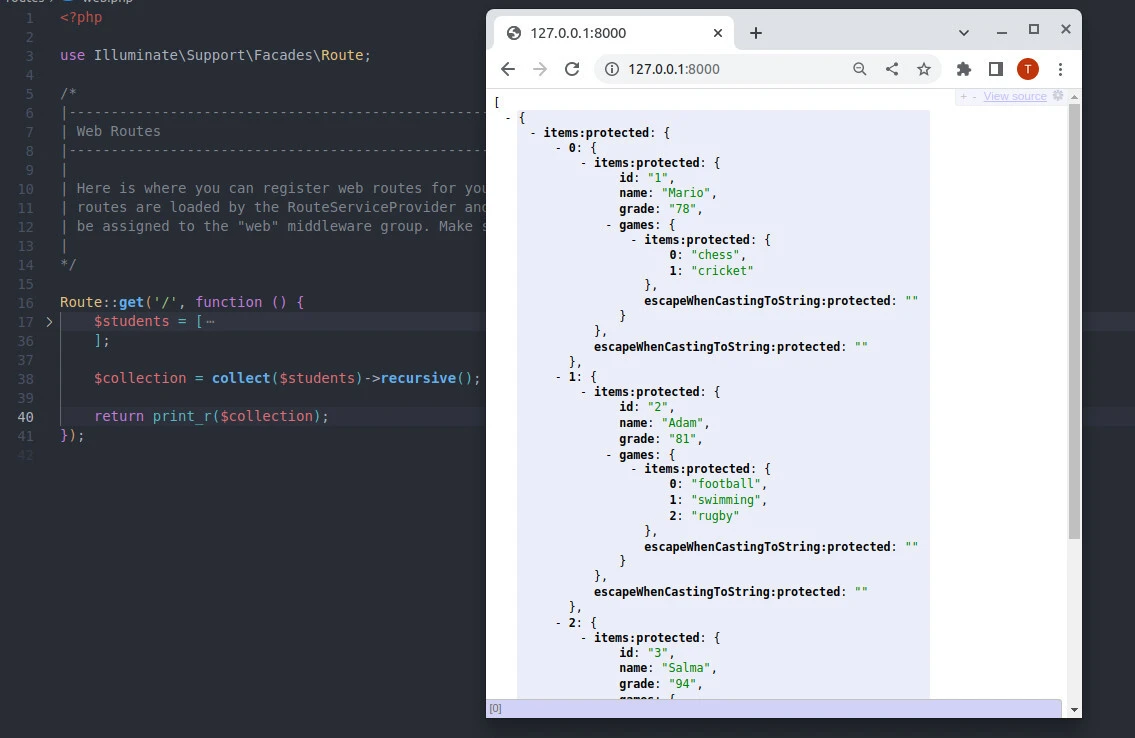Collapse the student entry keyed 1 in JSON
This screenshot has height=738, width=1135.
(x=559, y=377)
